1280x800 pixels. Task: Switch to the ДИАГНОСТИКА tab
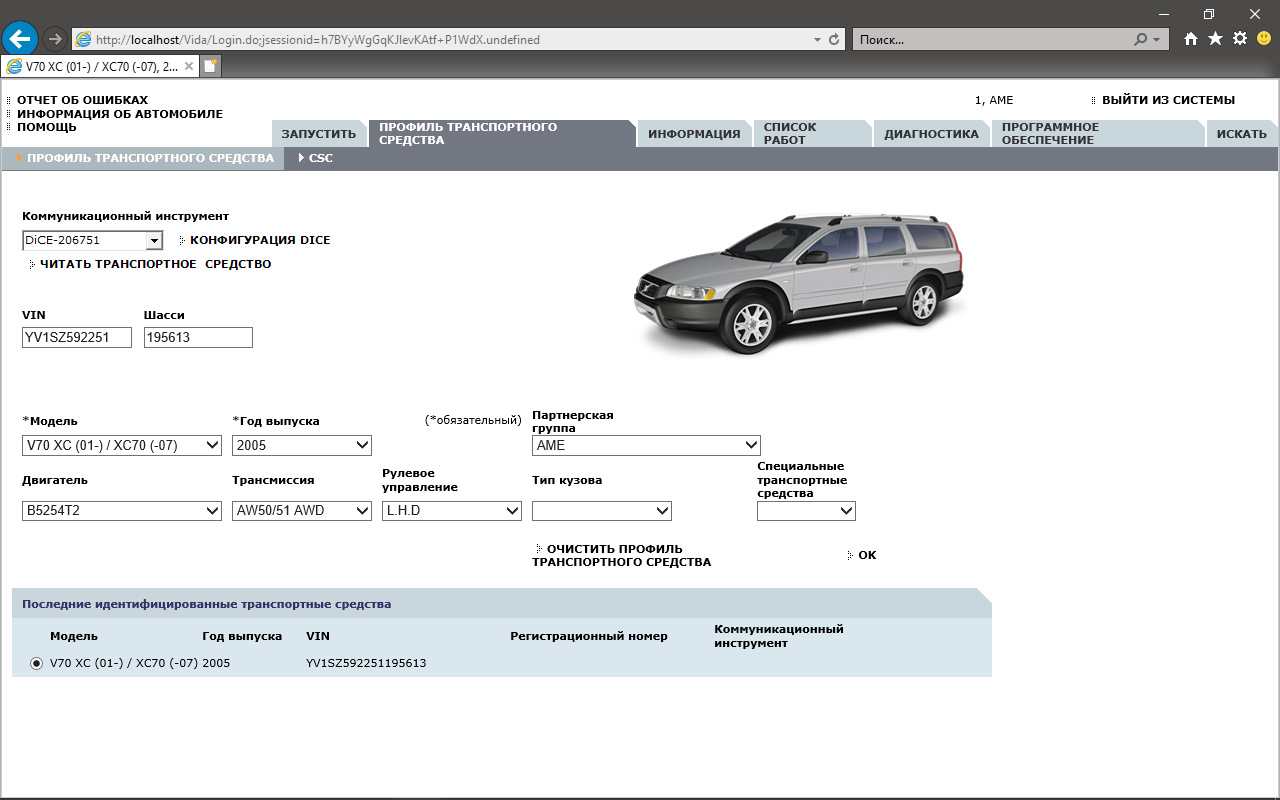tap(931, 134)
